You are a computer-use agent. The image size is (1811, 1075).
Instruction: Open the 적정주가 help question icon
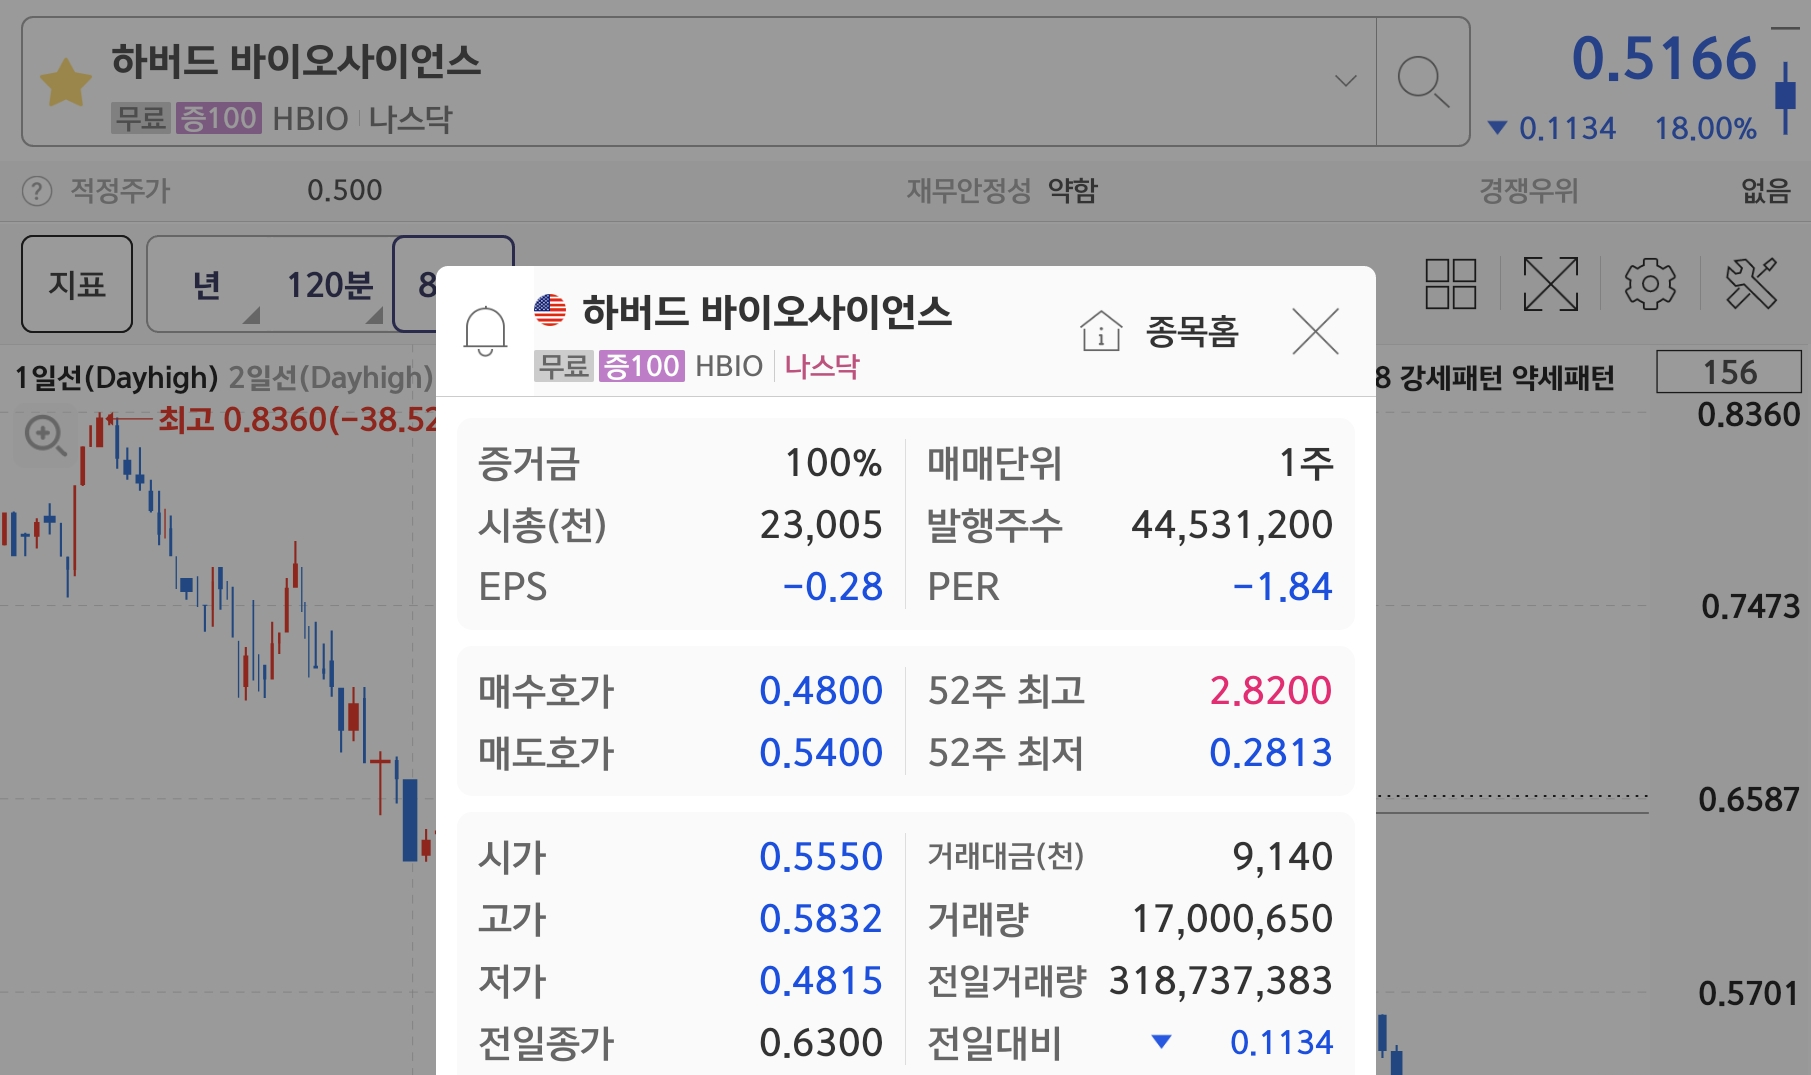click(37, 190)
